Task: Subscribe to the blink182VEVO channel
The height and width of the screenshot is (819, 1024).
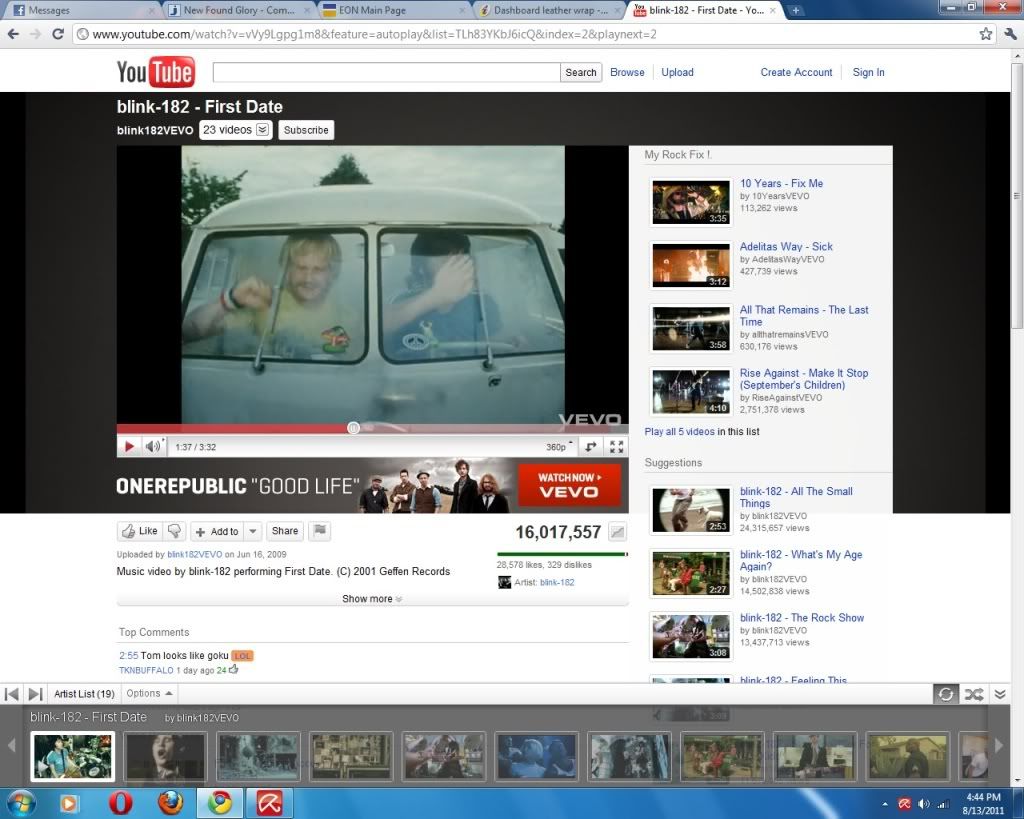Action: coord(306,130)
